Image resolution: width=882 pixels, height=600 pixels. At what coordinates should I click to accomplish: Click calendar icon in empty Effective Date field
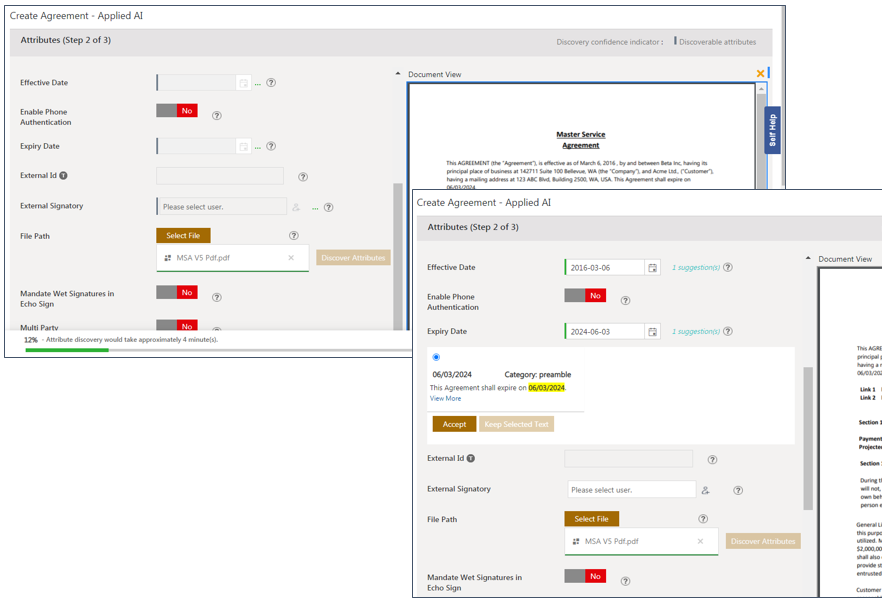(x=243, y=83)
